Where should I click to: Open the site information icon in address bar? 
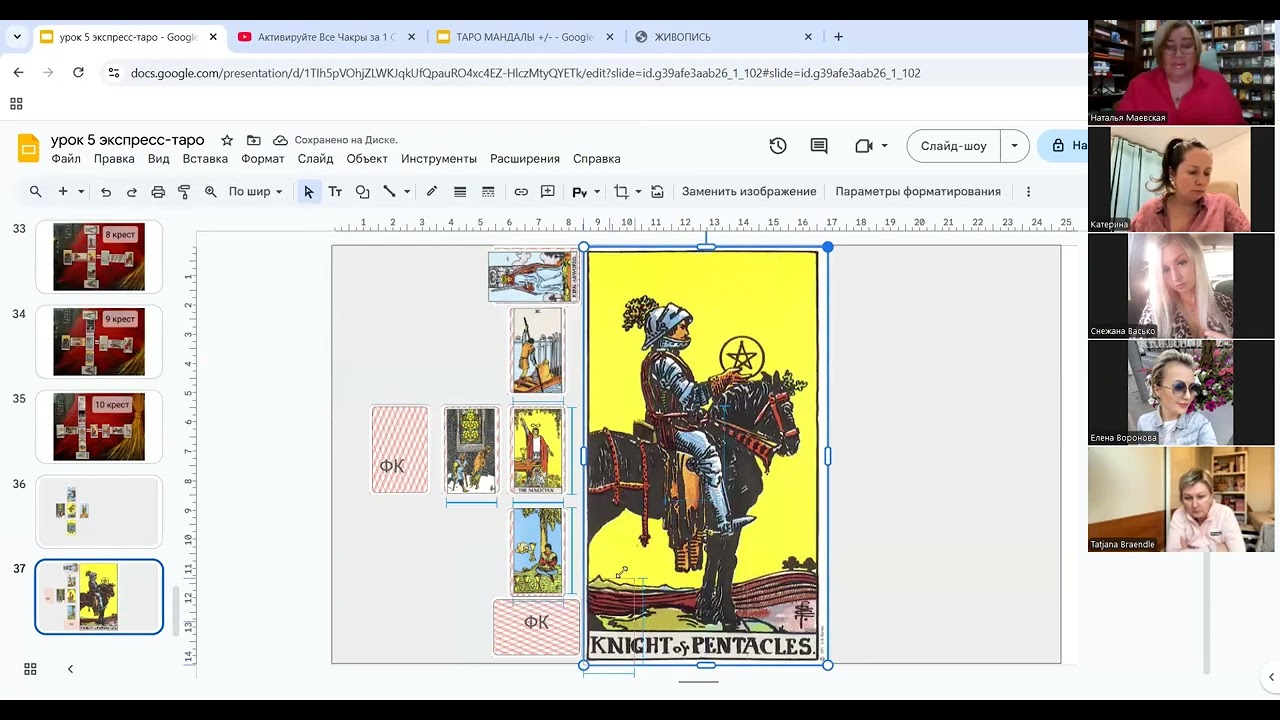(113, 73)
